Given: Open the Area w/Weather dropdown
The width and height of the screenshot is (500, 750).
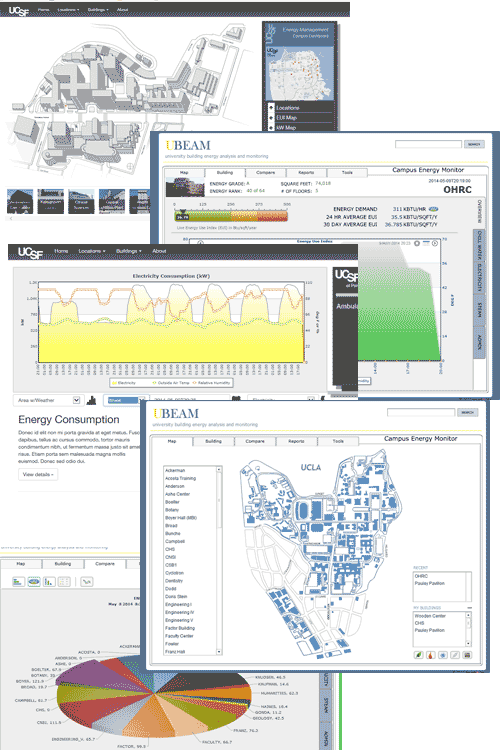Looking at the screenshot, I should point(47,400).
